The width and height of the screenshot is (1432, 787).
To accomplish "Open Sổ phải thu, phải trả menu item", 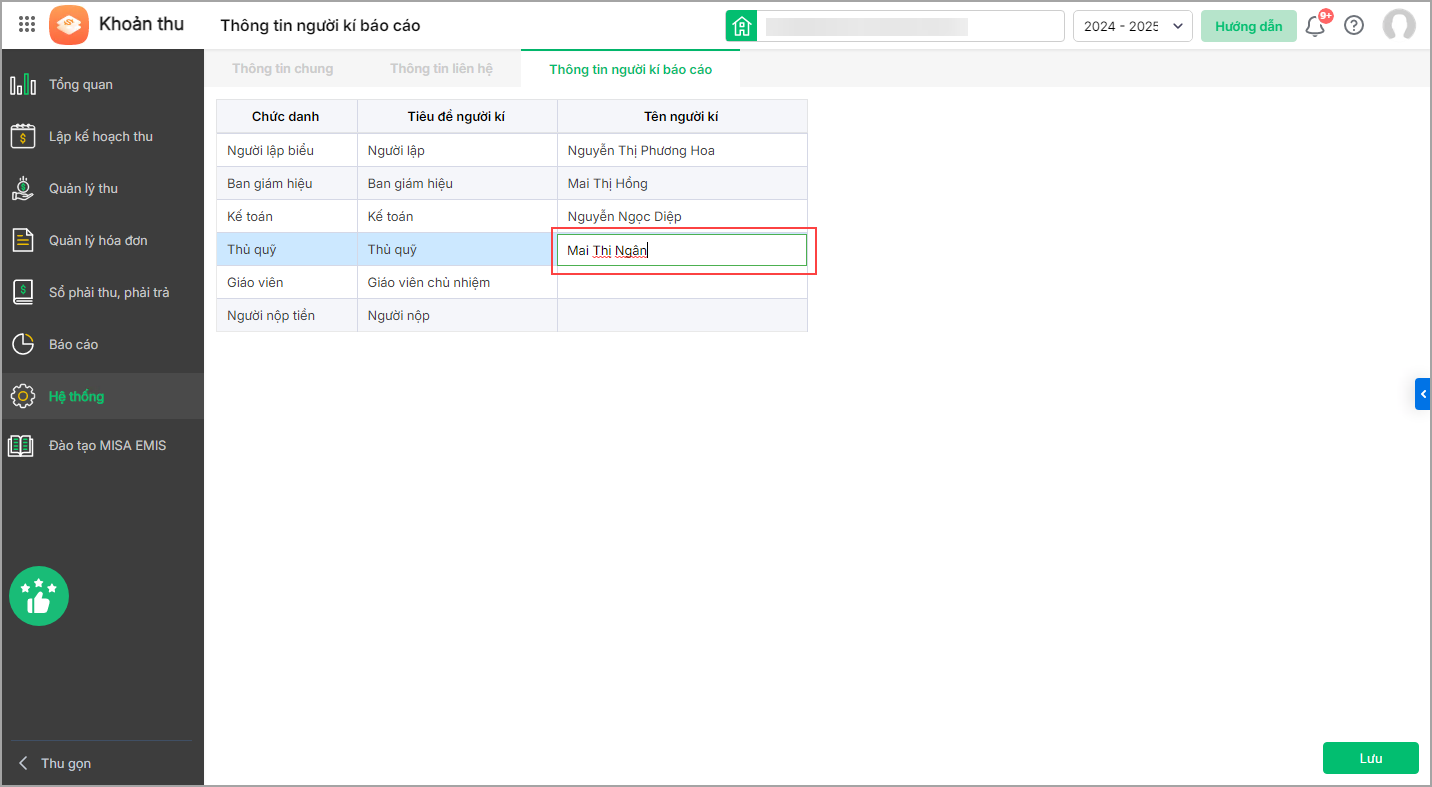I will pyautogui.click(x=109, y=293).
